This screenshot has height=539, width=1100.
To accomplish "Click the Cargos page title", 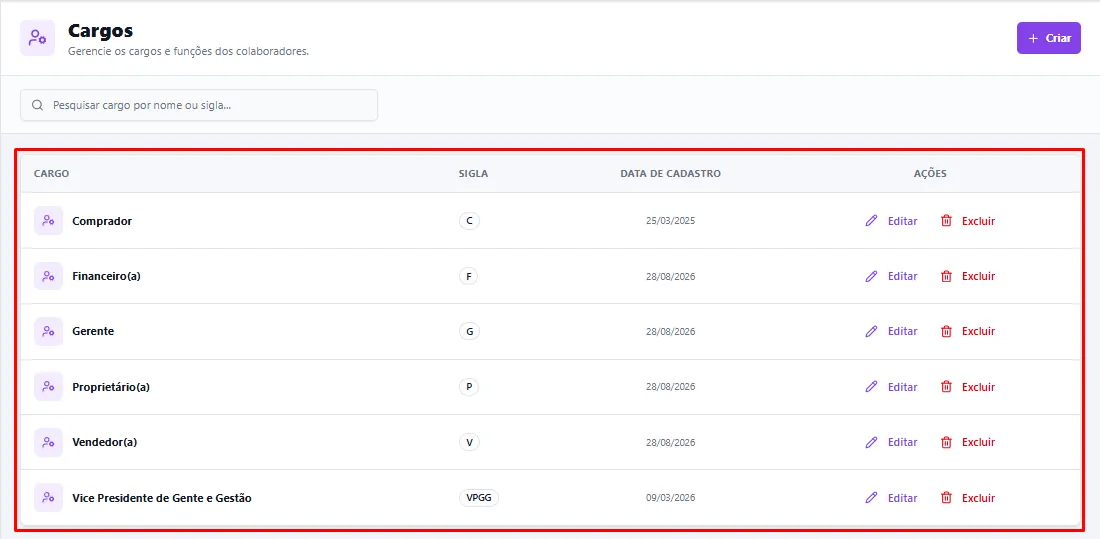I will [100, 31].
